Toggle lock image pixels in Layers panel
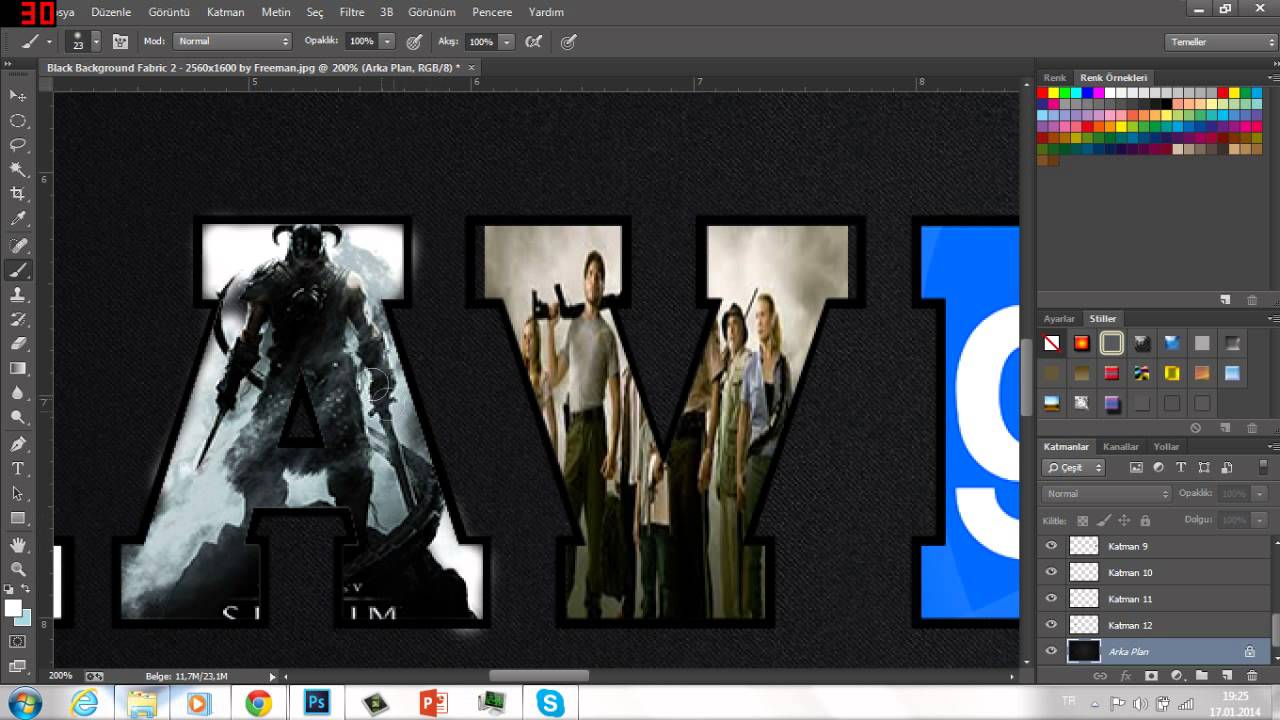This screenshot has height=720, width=1280. (x=1103, y=521)
